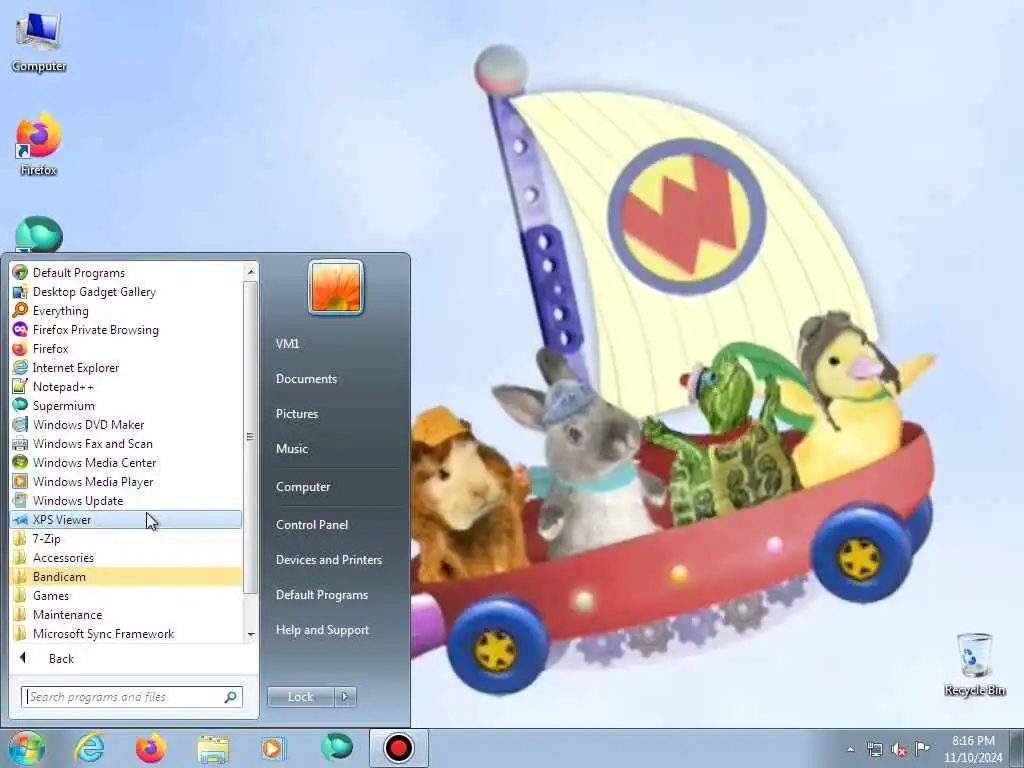Start Windows DVD Maker
This screenshot has height=768, width=1024.
click(x=127, y=424)
